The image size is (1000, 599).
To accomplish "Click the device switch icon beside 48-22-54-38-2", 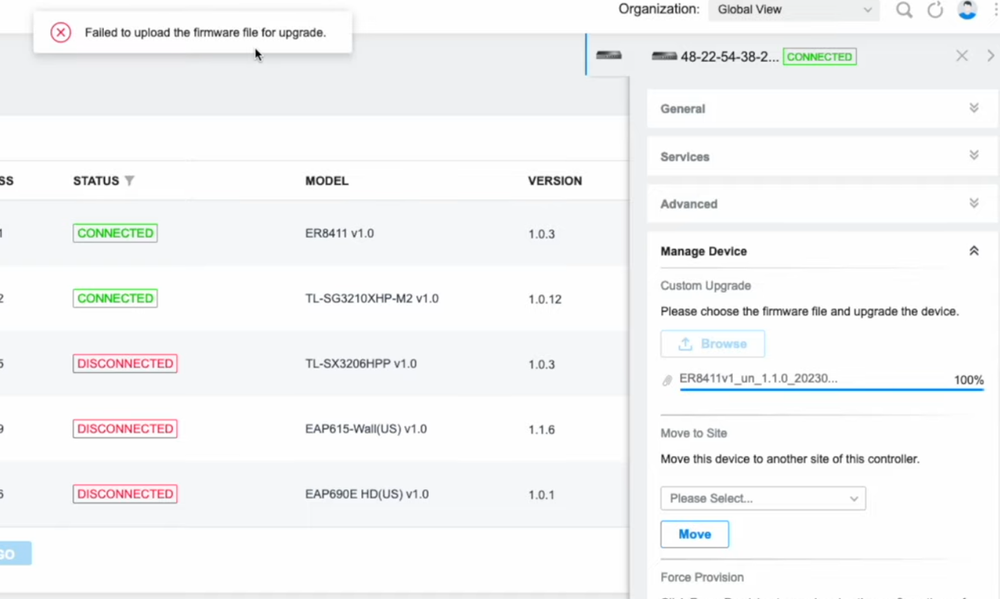I will click(664, 57).
